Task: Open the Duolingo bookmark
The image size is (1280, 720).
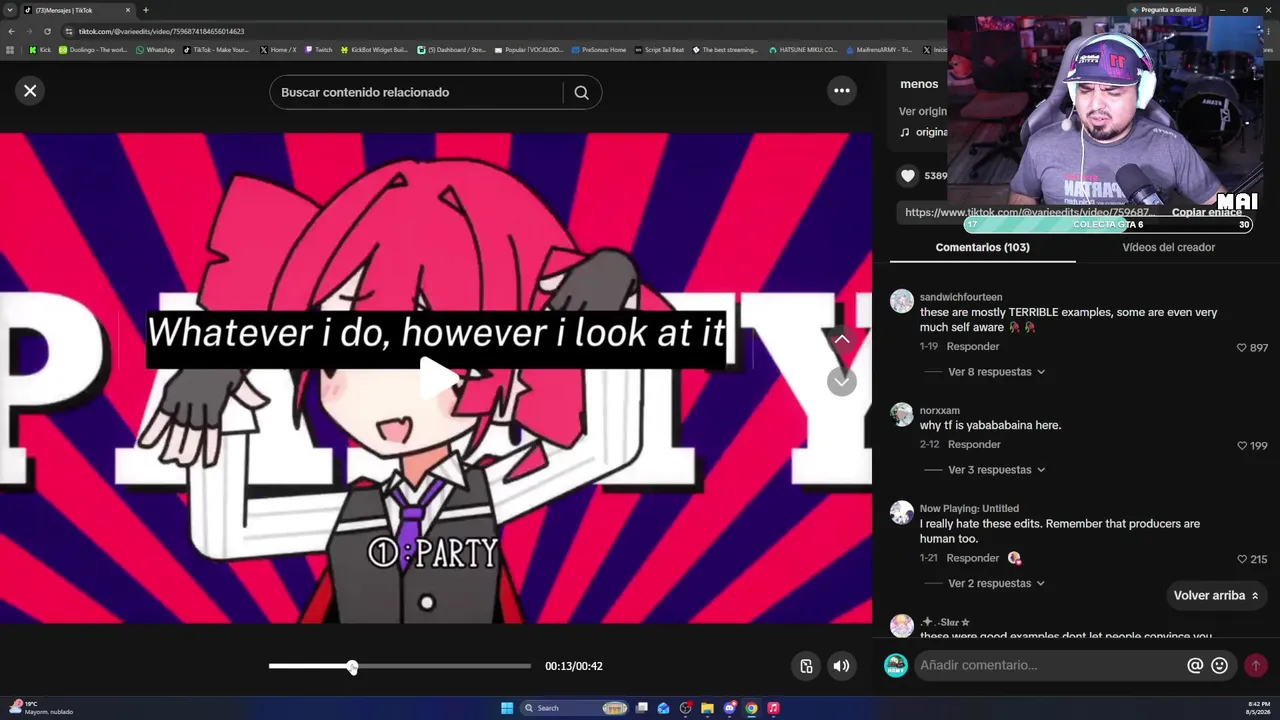Action: pyautogui.click(x=93, y=50)
